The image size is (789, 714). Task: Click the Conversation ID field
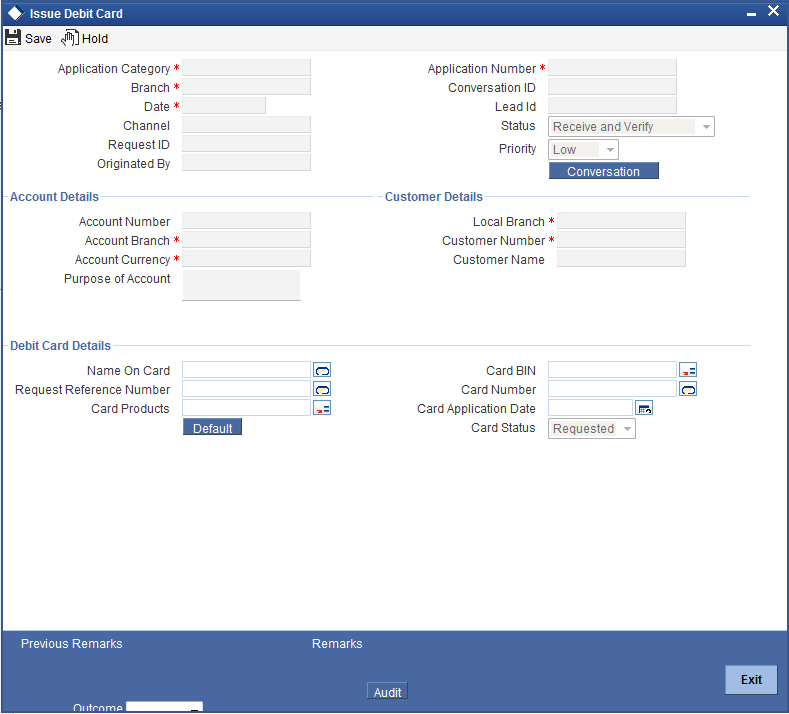click(x=612, y=87)
